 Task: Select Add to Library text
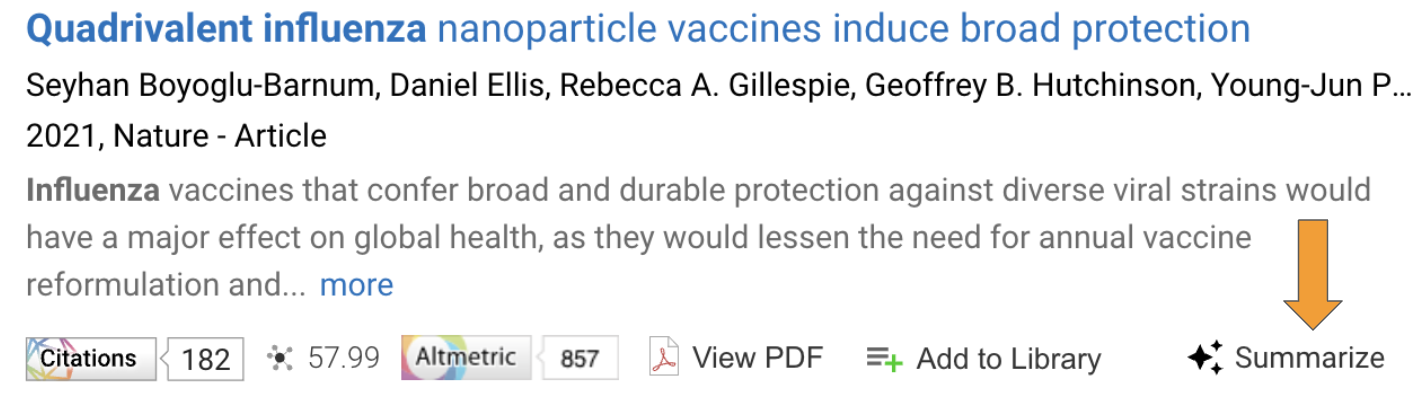click(x=1008, y=359)
